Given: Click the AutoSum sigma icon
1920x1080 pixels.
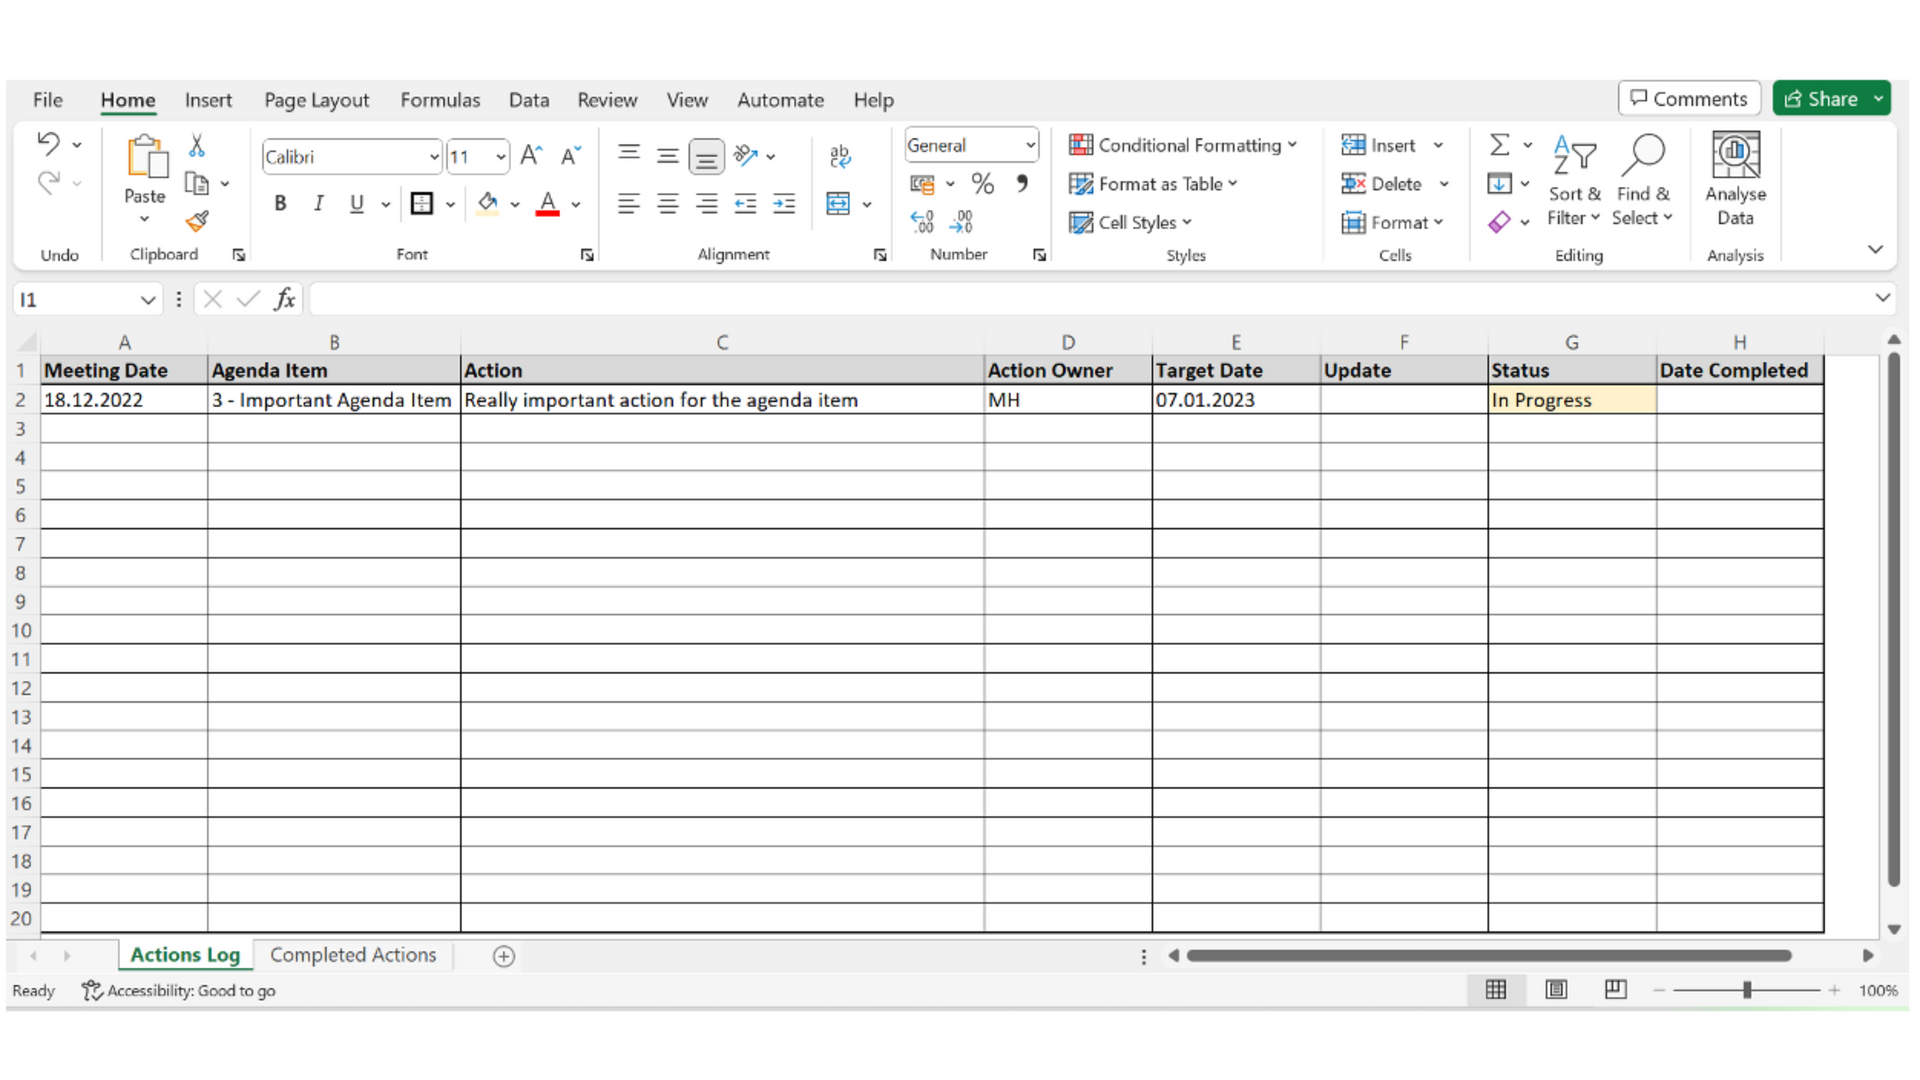Looking at the screenshot, I should click(1499, 145).
